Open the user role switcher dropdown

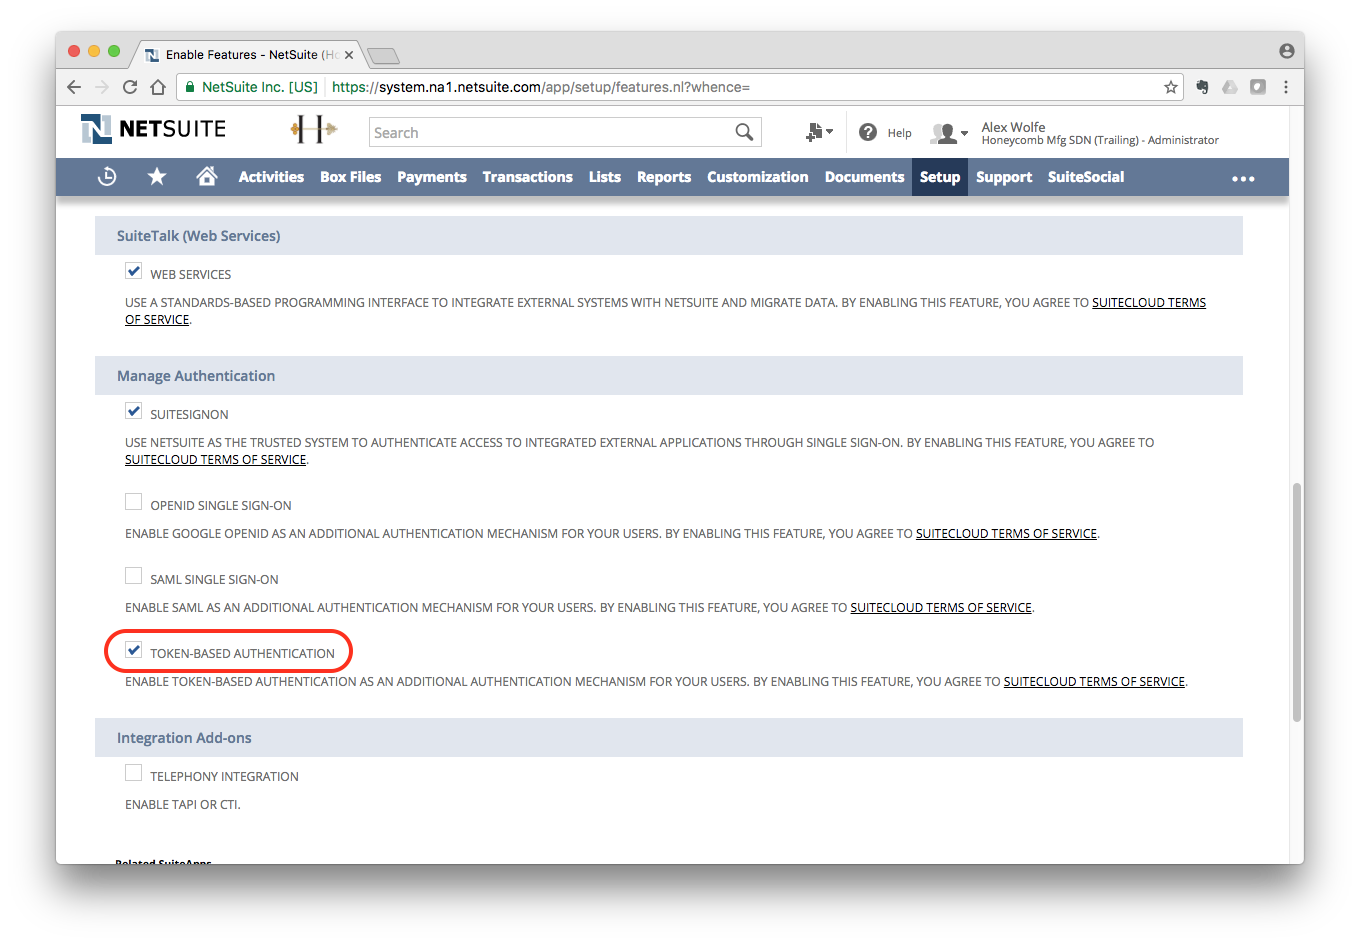click(x=949, y=133)
